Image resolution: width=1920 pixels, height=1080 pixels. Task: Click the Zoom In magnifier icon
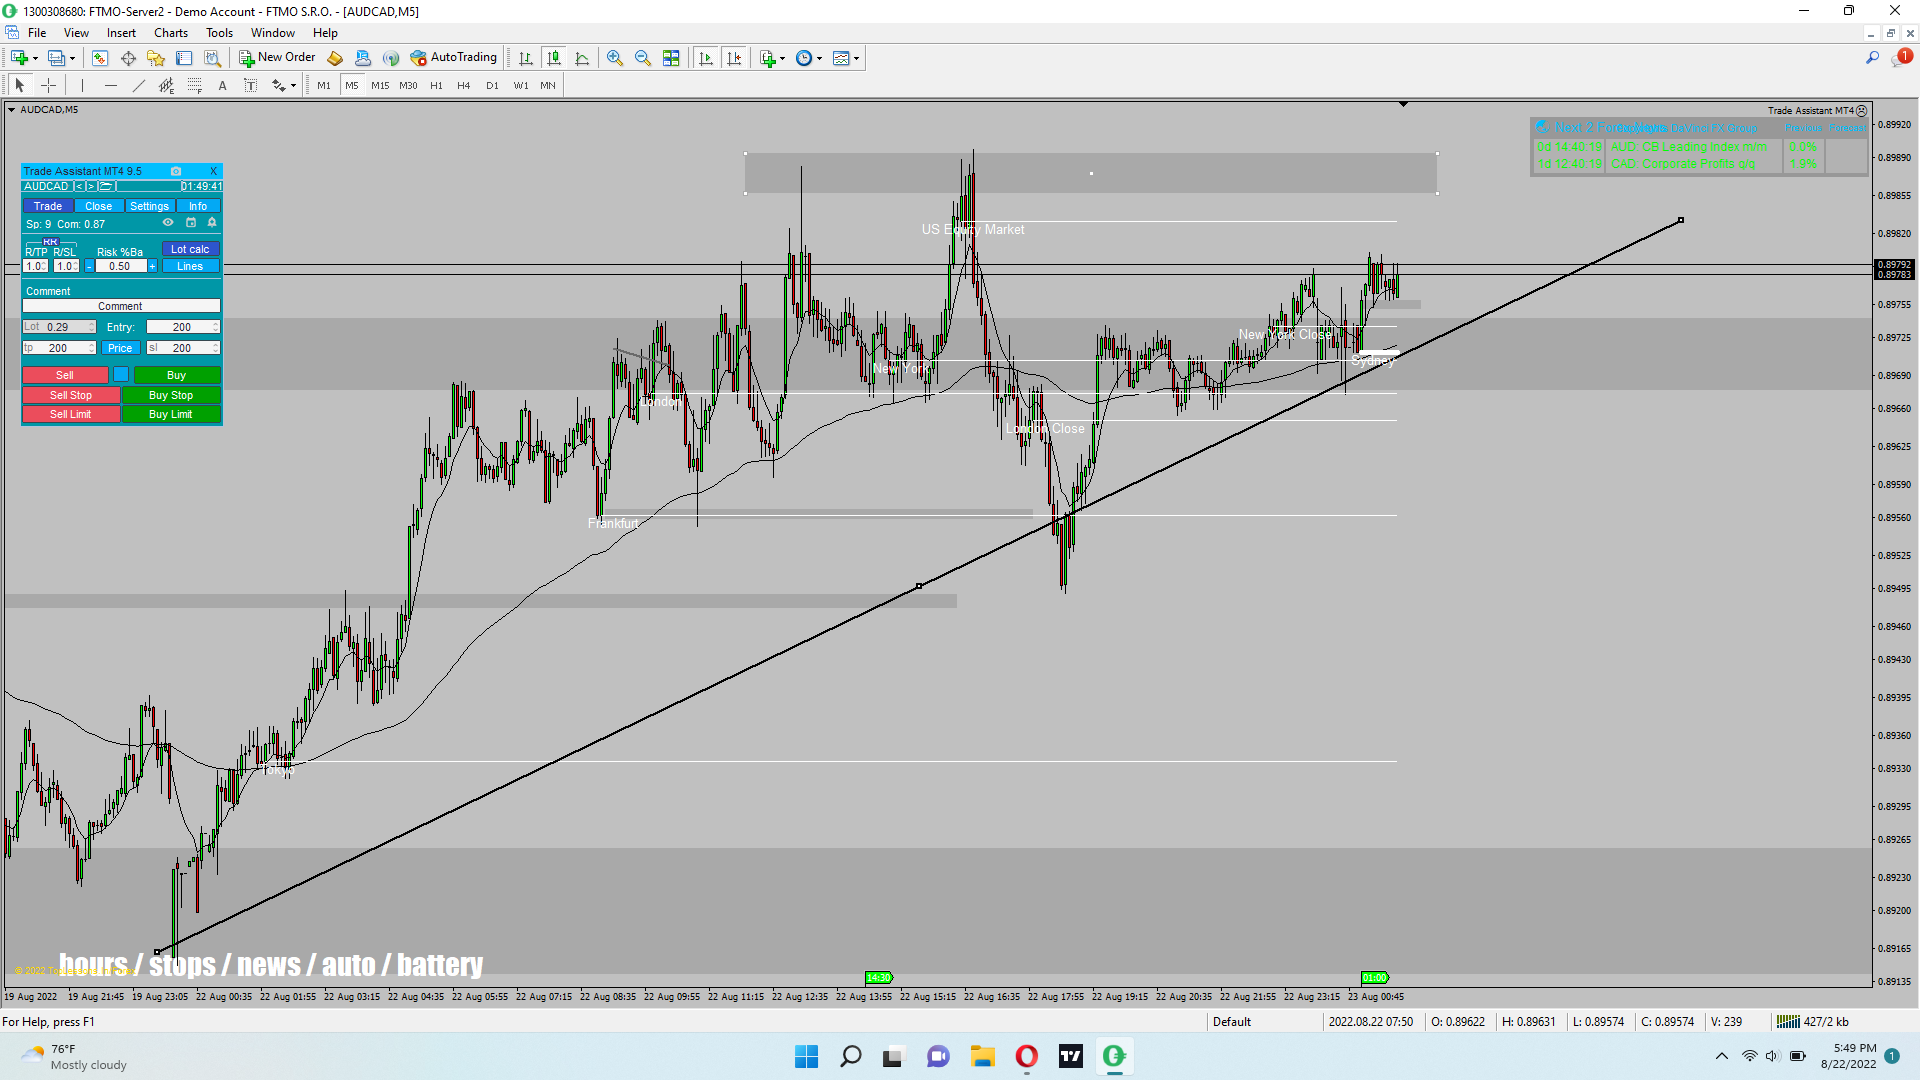(x=615, y=58)
